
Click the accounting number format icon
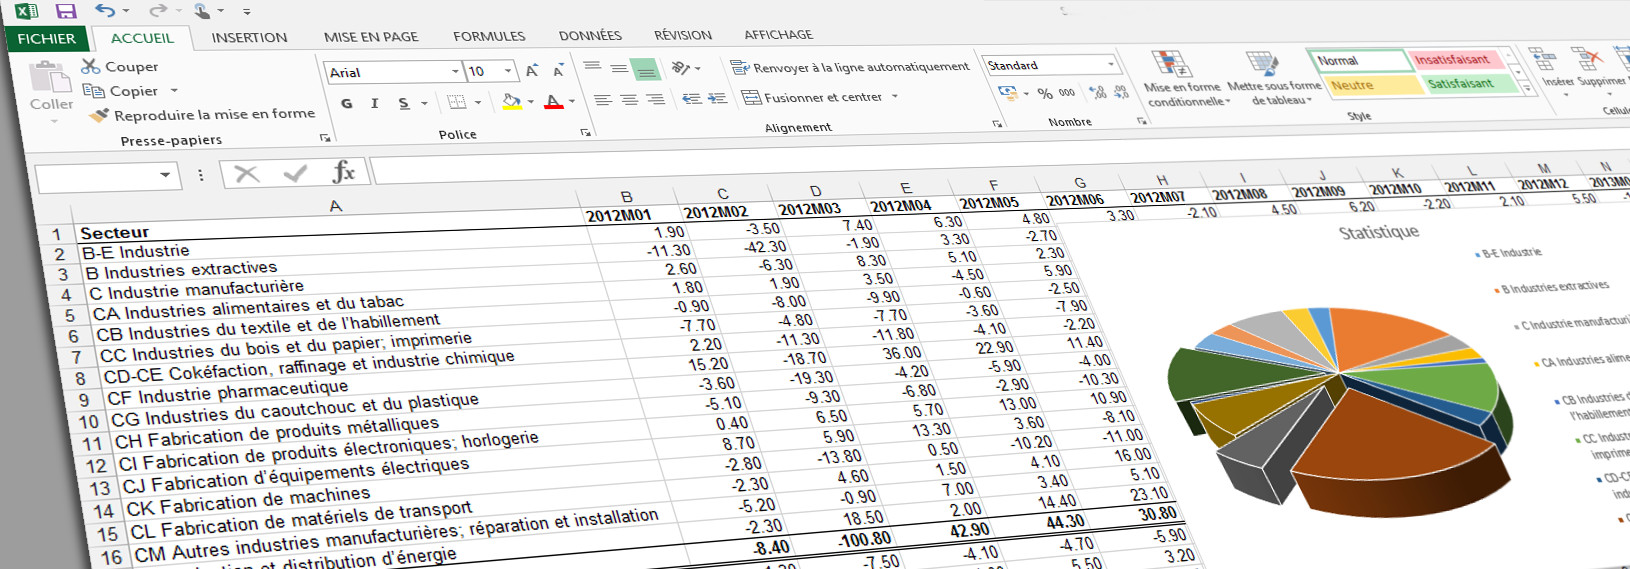pyautogui.click(x=1008, y=92)
